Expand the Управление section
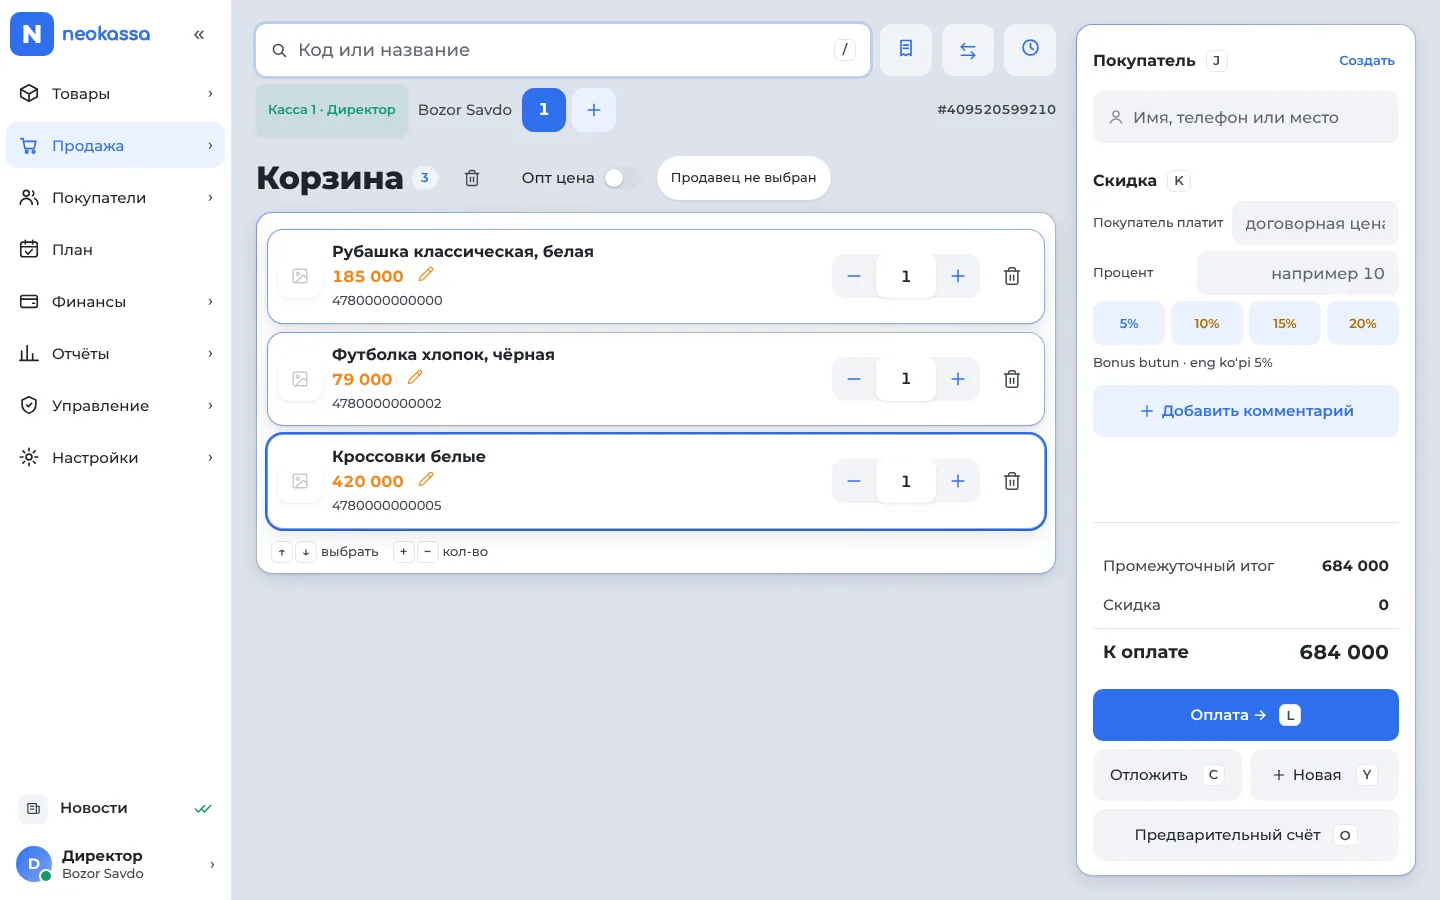 (x=116, y=406)
